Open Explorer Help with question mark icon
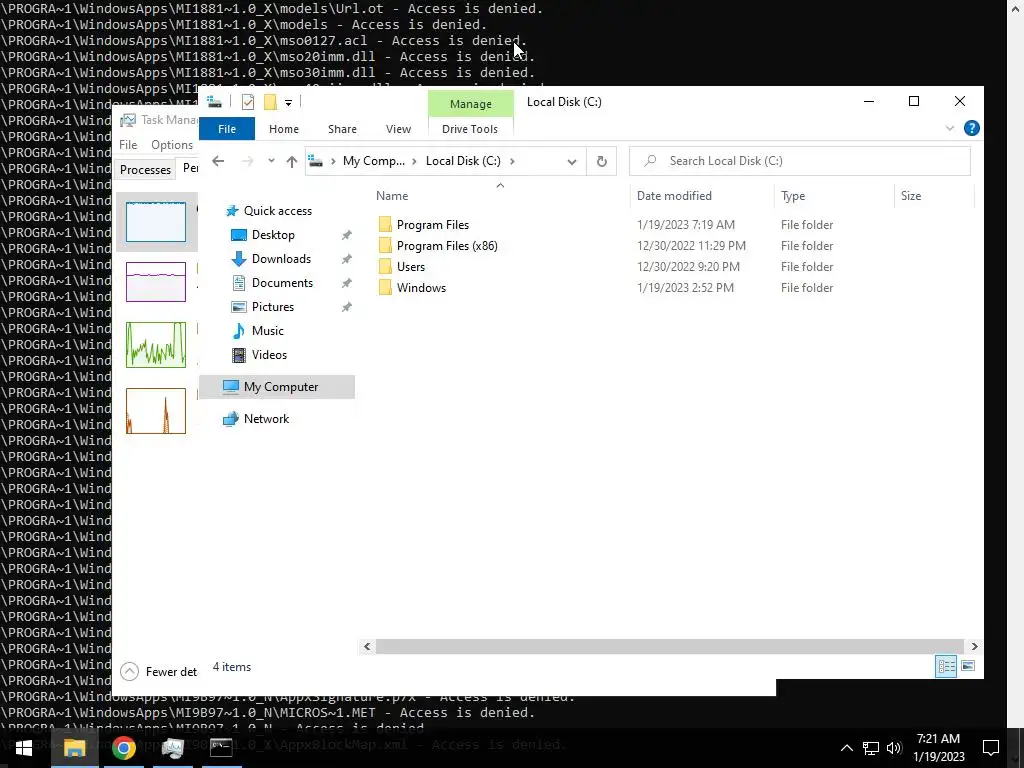Screen dimensions: 1024x768 coord(972,129)
